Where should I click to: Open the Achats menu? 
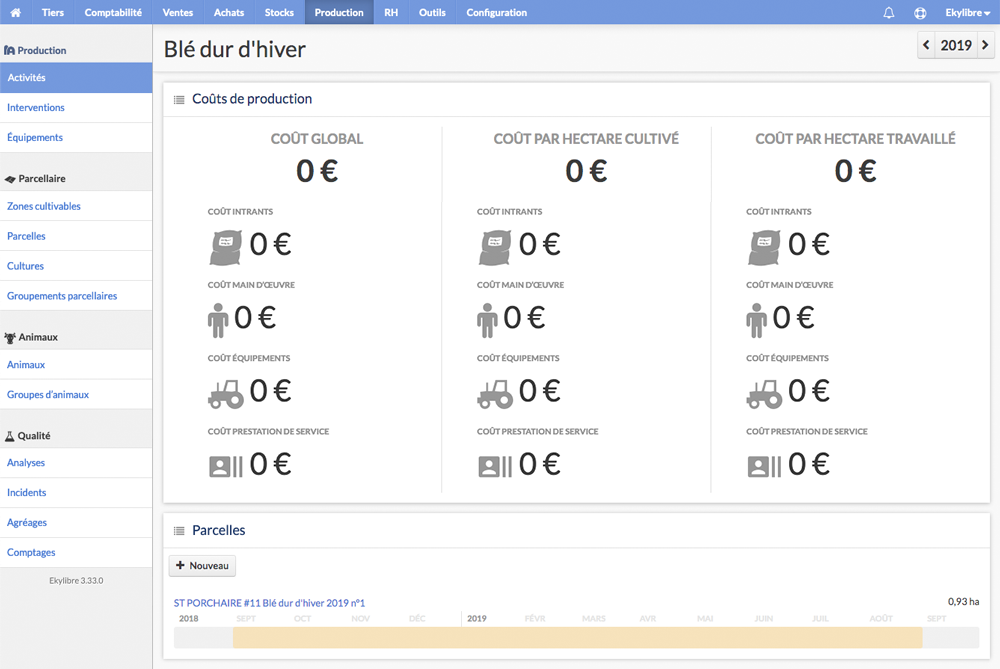pos(229,12)
